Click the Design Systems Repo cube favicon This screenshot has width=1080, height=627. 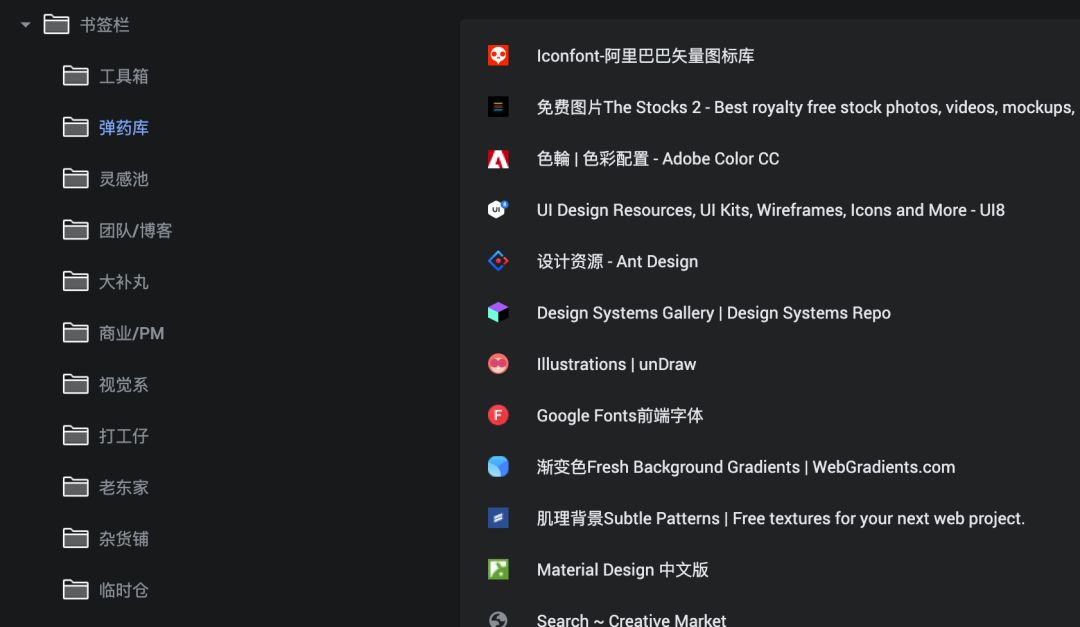point(498,312)
